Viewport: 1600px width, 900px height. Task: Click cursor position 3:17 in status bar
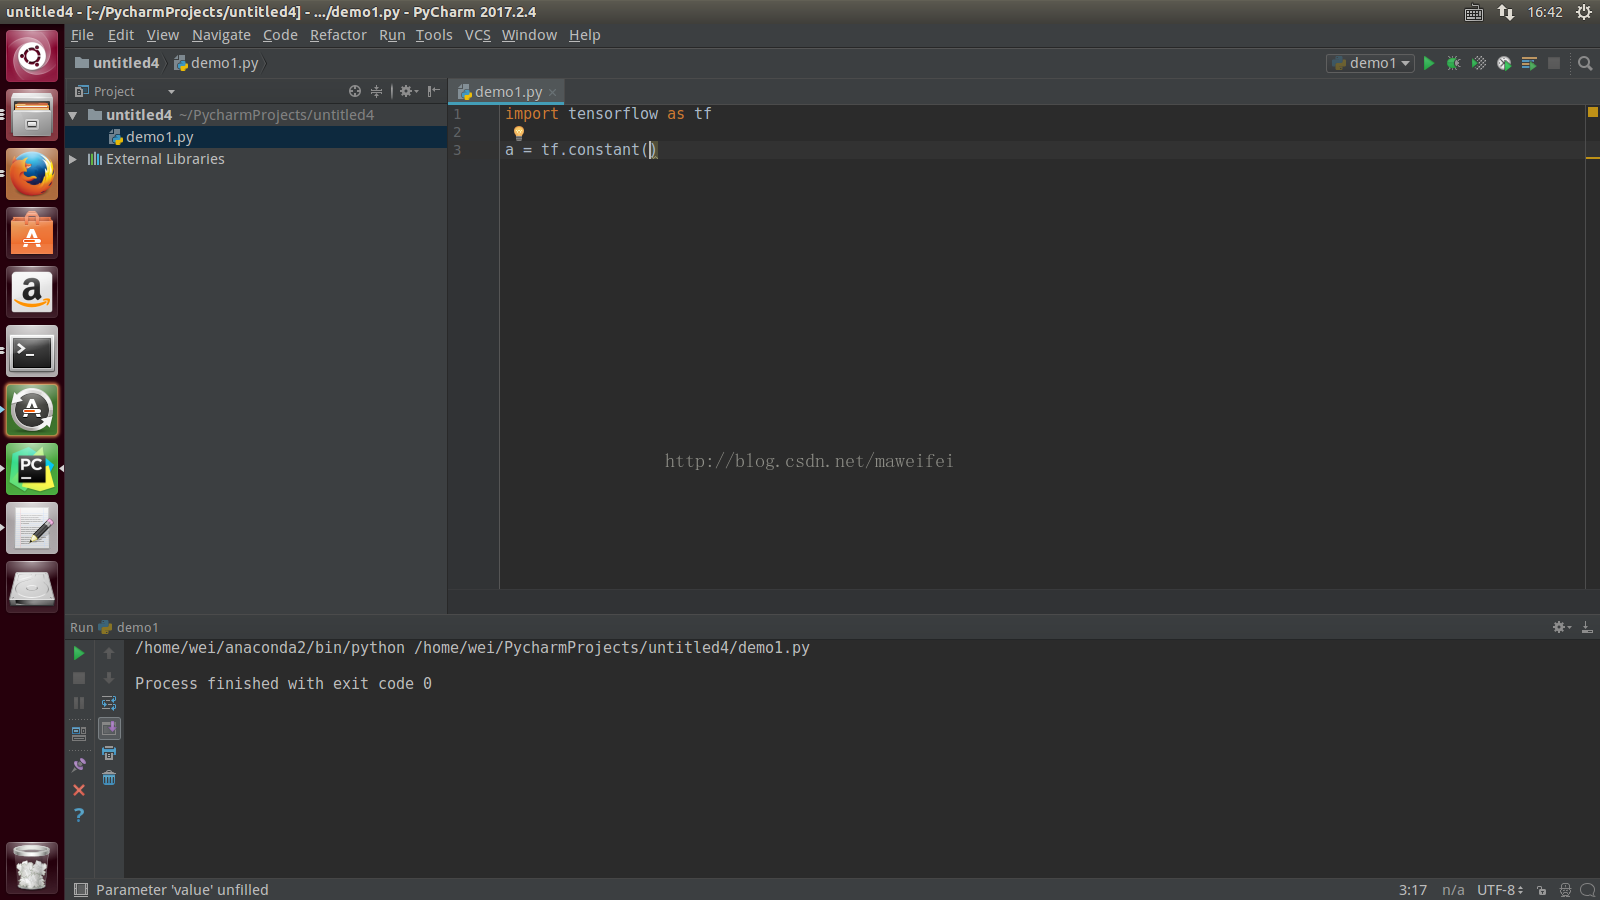pos(1412,890)
